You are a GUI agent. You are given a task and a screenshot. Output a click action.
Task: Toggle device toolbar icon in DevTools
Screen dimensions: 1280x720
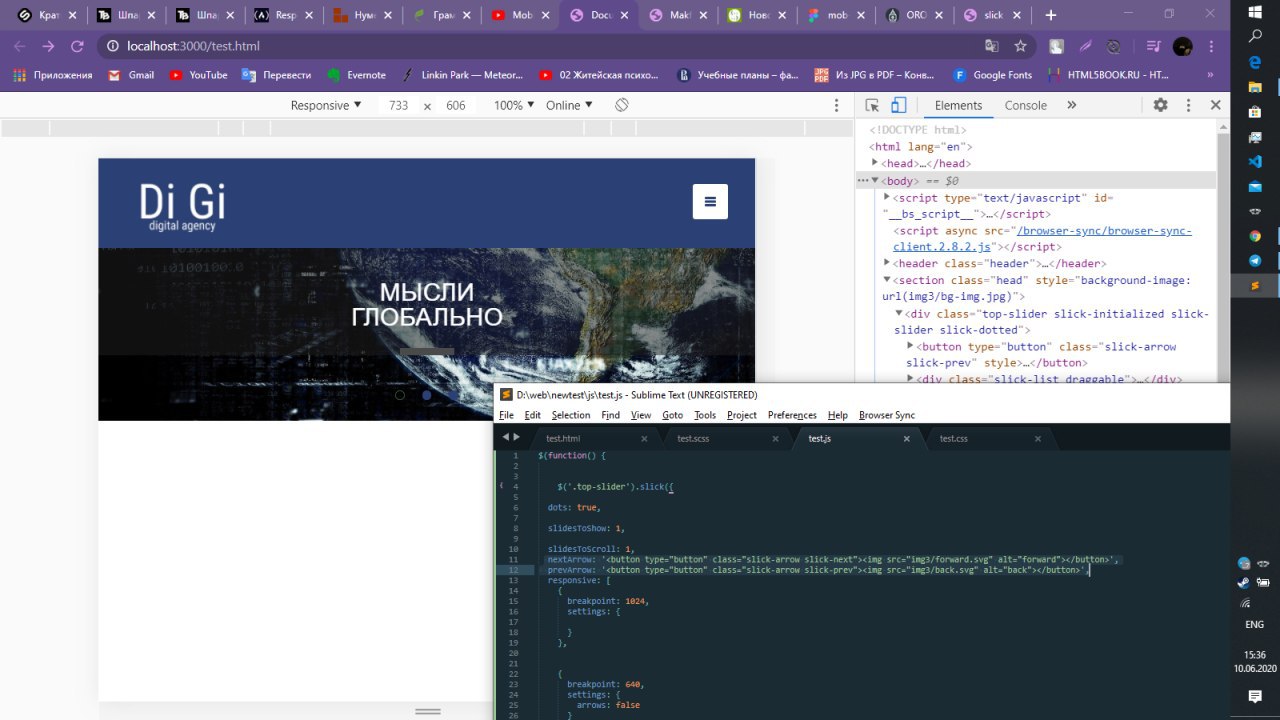[x=898, y=105]
